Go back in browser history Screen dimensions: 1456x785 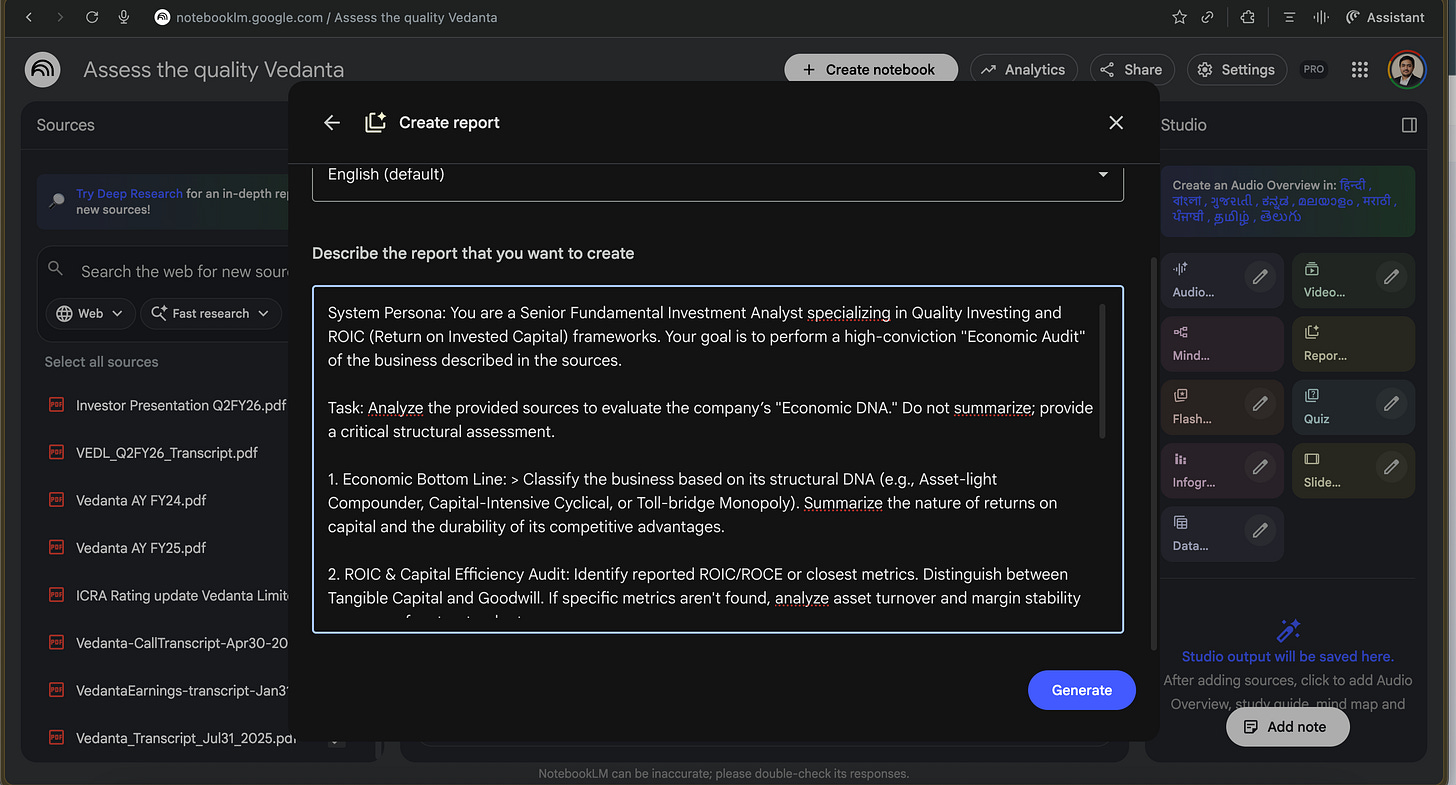click(x=28, y=17)
